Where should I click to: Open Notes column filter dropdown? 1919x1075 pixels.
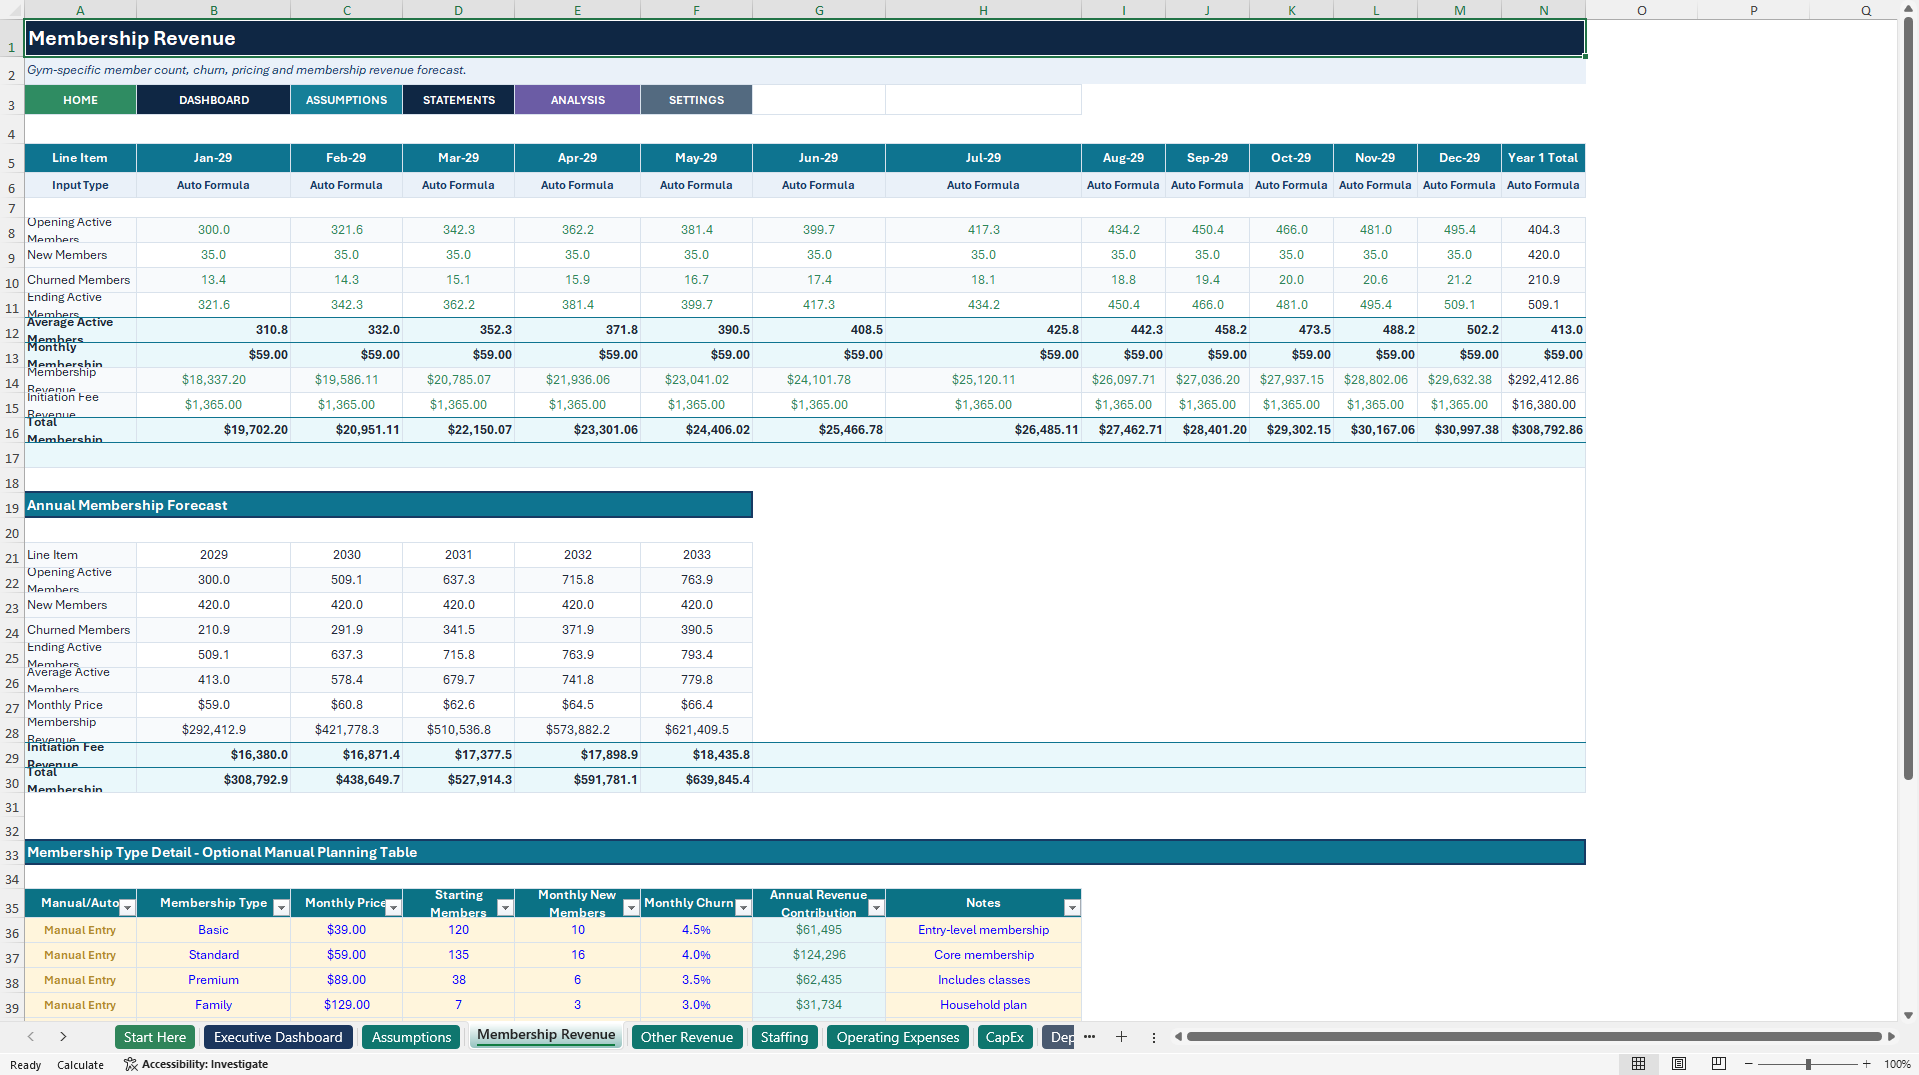[x=1072, y=908]
